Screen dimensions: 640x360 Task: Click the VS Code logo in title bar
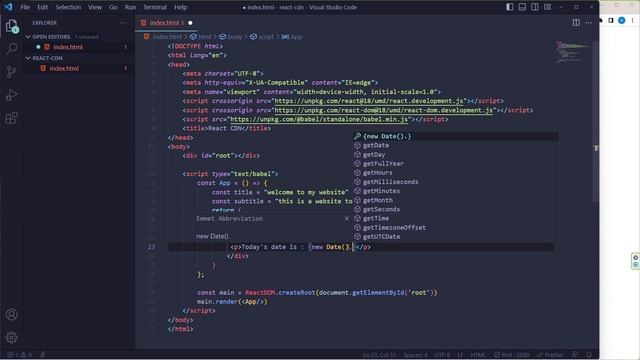[x=8, y=7]
